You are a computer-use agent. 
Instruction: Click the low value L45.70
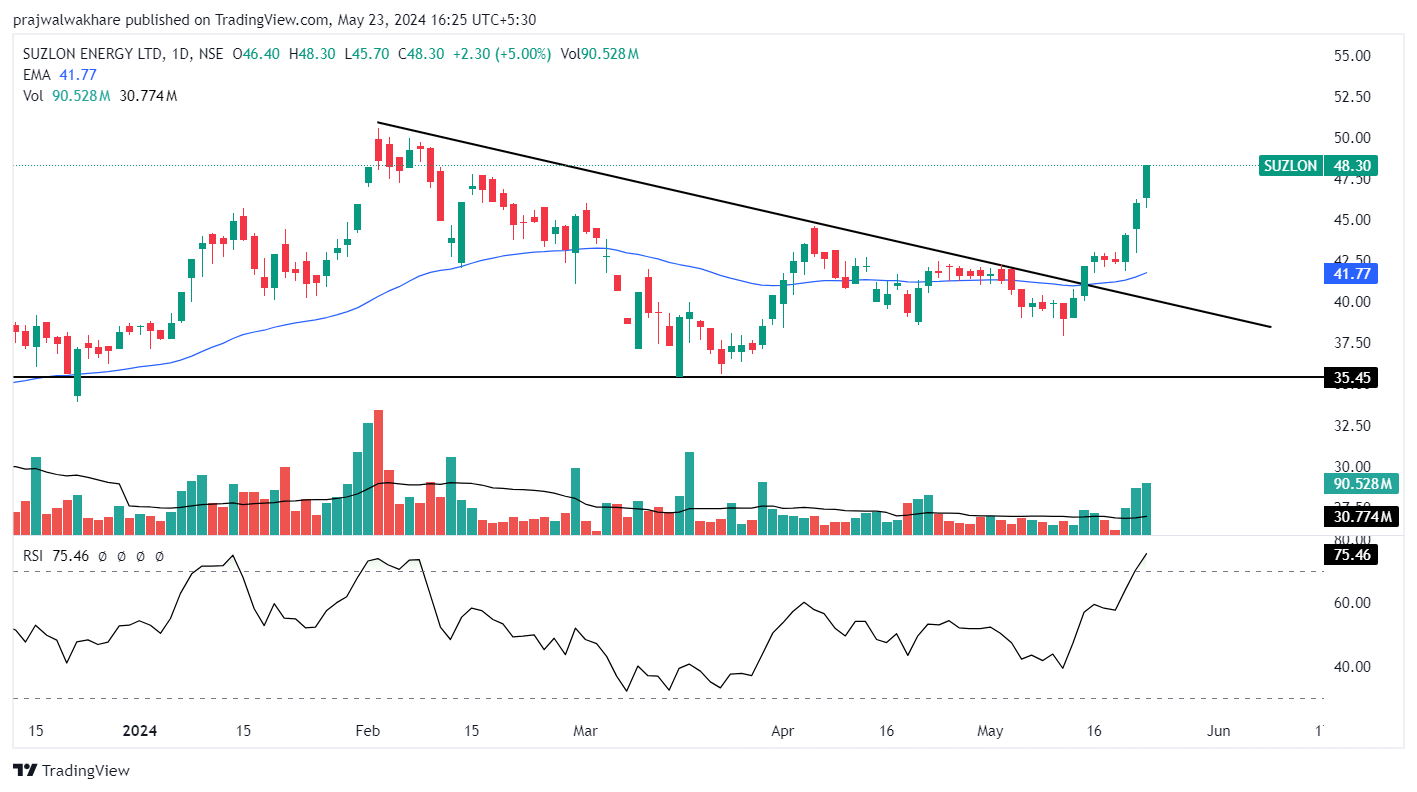pyautogui.click(x=366, y=54)
